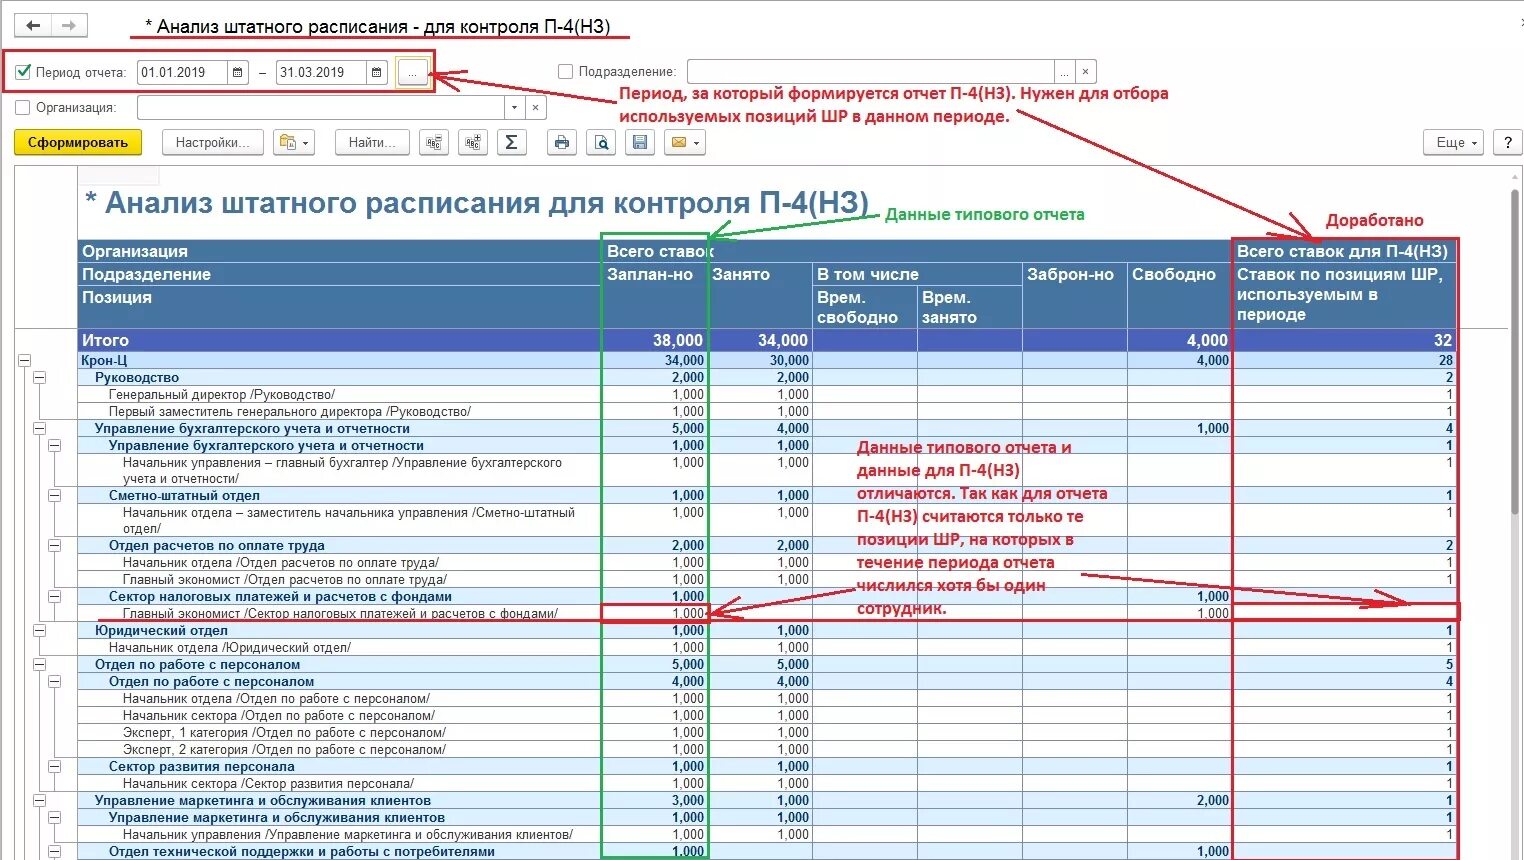Open help with the question mark button

[1508, 143]
